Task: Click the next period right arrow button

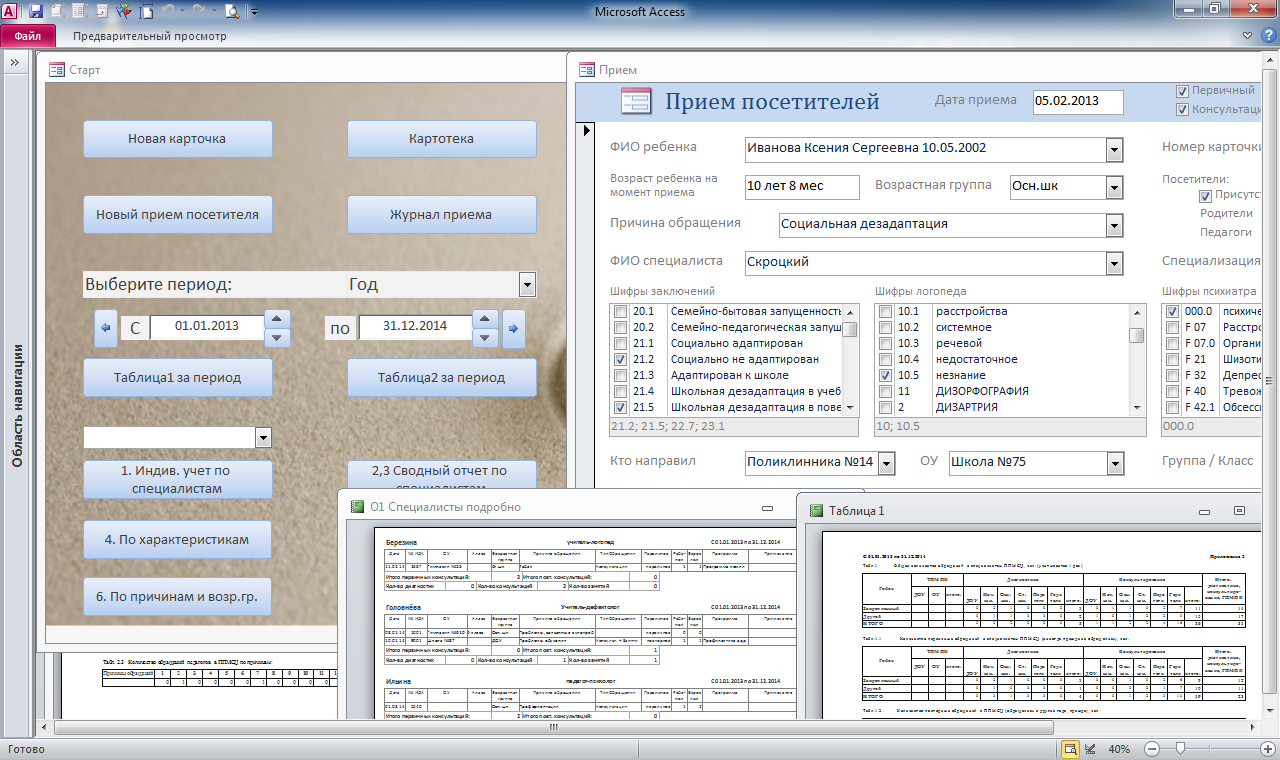Action: (x=514, y=328)
